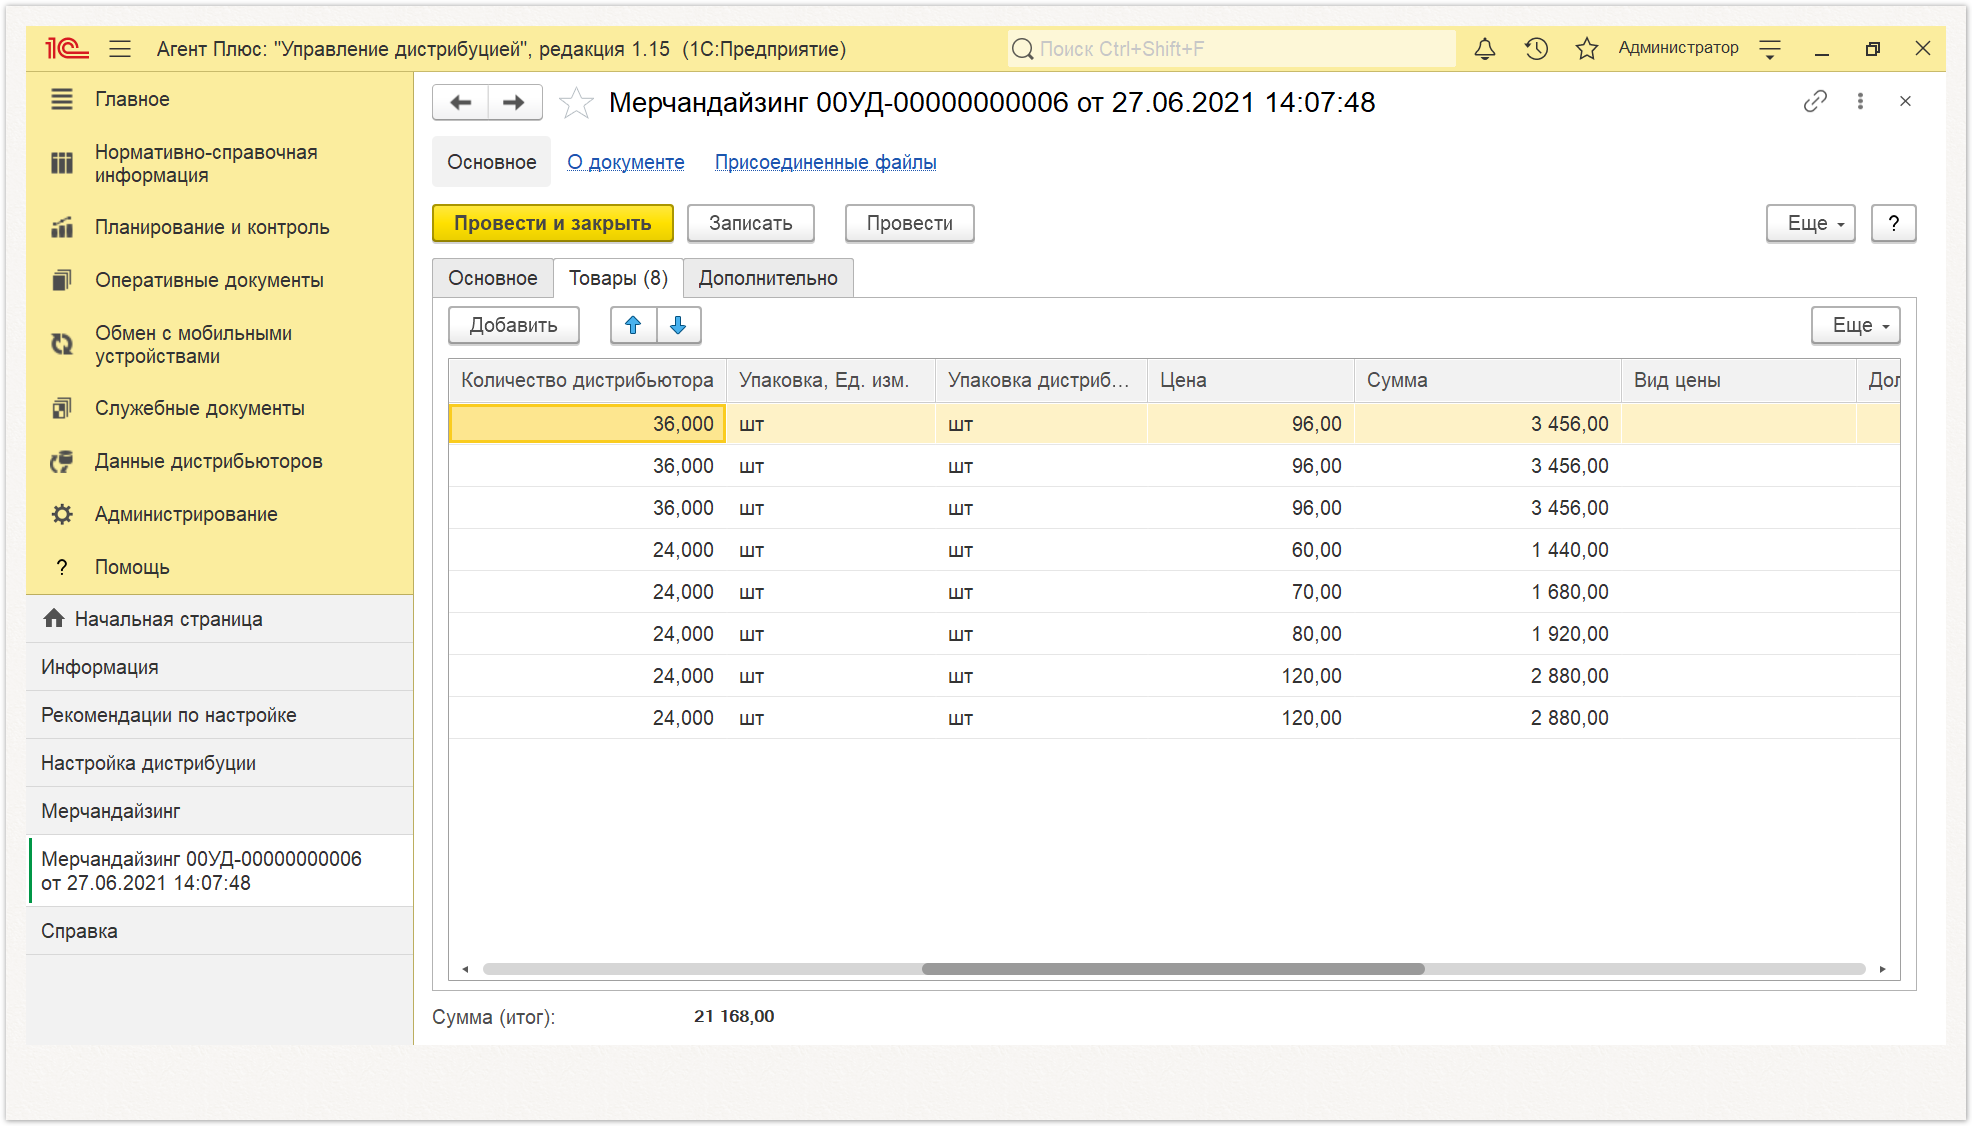Open the notifications bell
The height and width of the screenshot is (1126, 1972).
1485,48
